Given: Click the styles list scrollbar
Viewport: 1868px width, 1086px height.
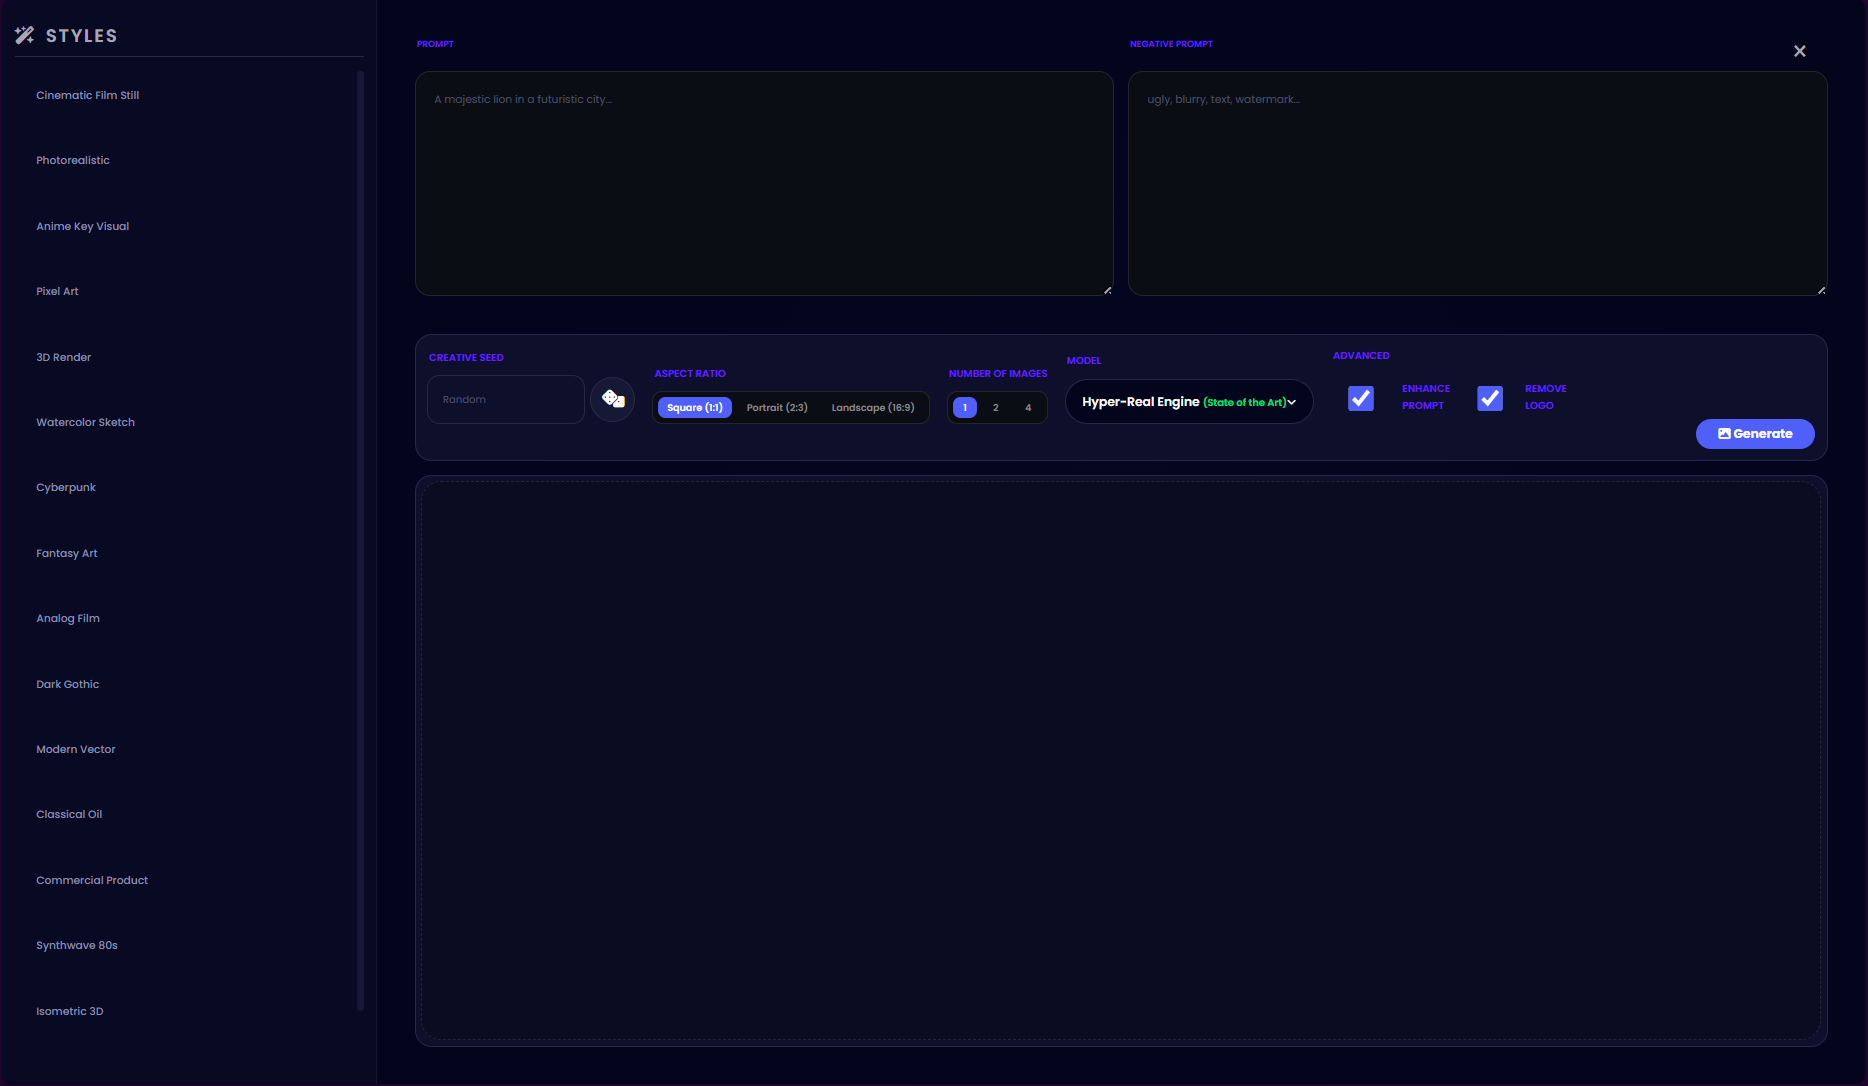Looking at the screenshot, I should pyautogui.click(x=360, y=540).
